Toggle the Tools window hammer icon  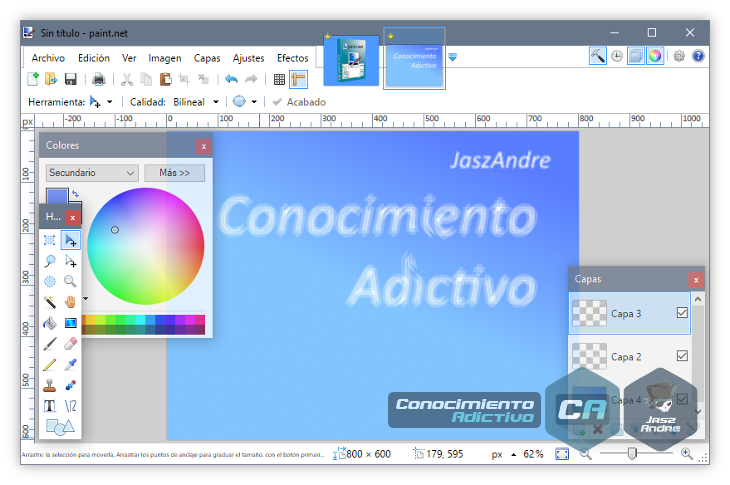click(598, 56)
